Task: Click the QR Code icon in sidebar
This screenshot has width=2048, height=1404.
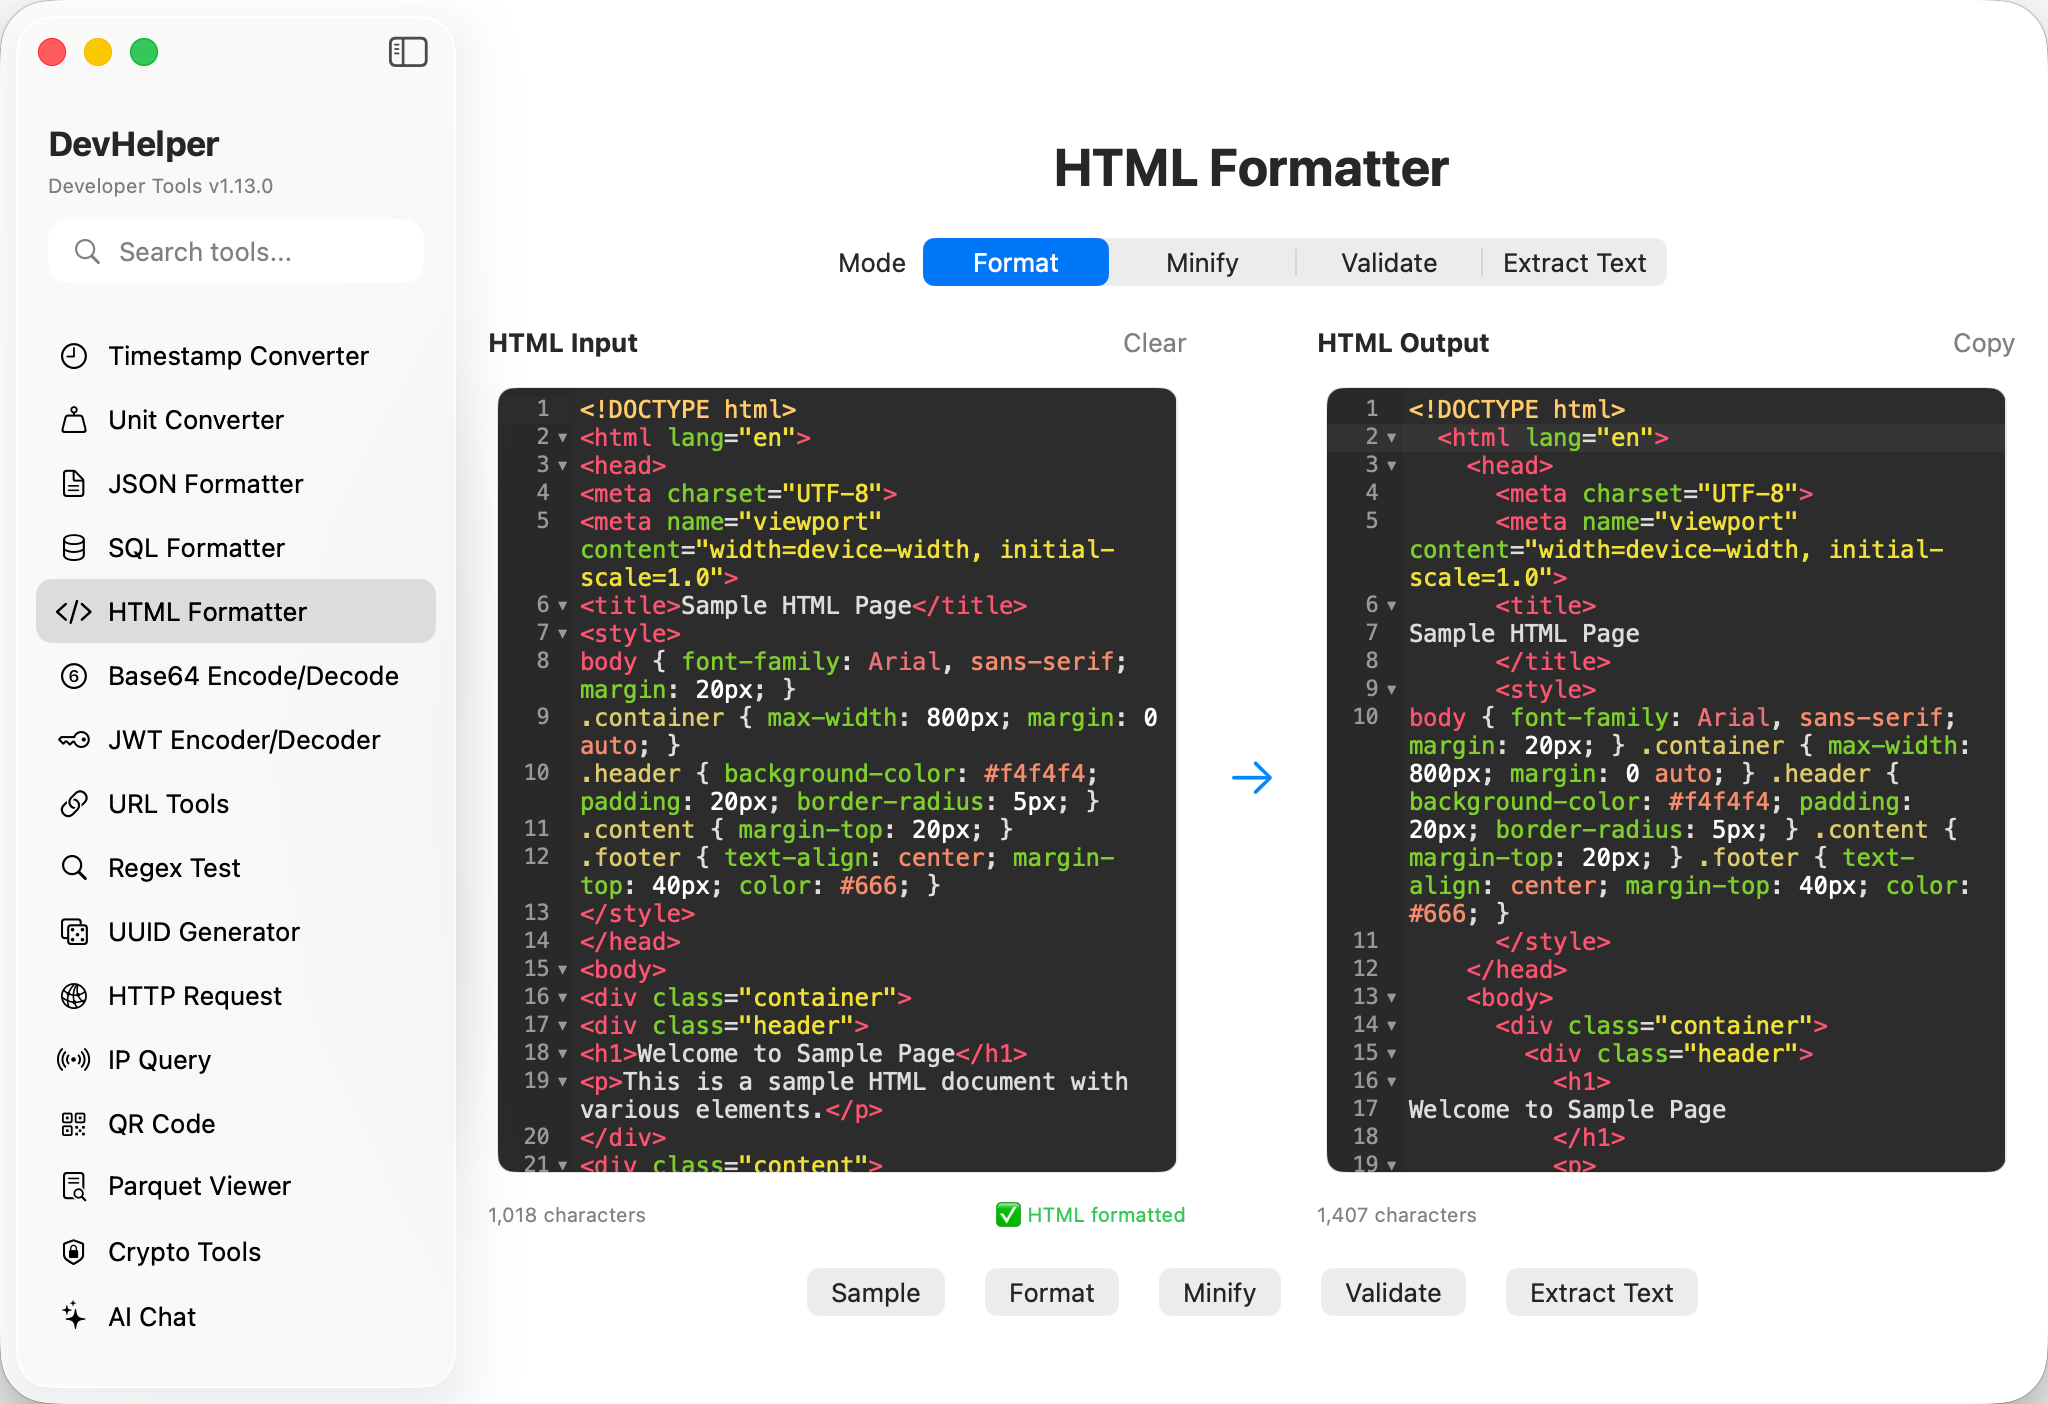Action: [x=74, y=1124]
